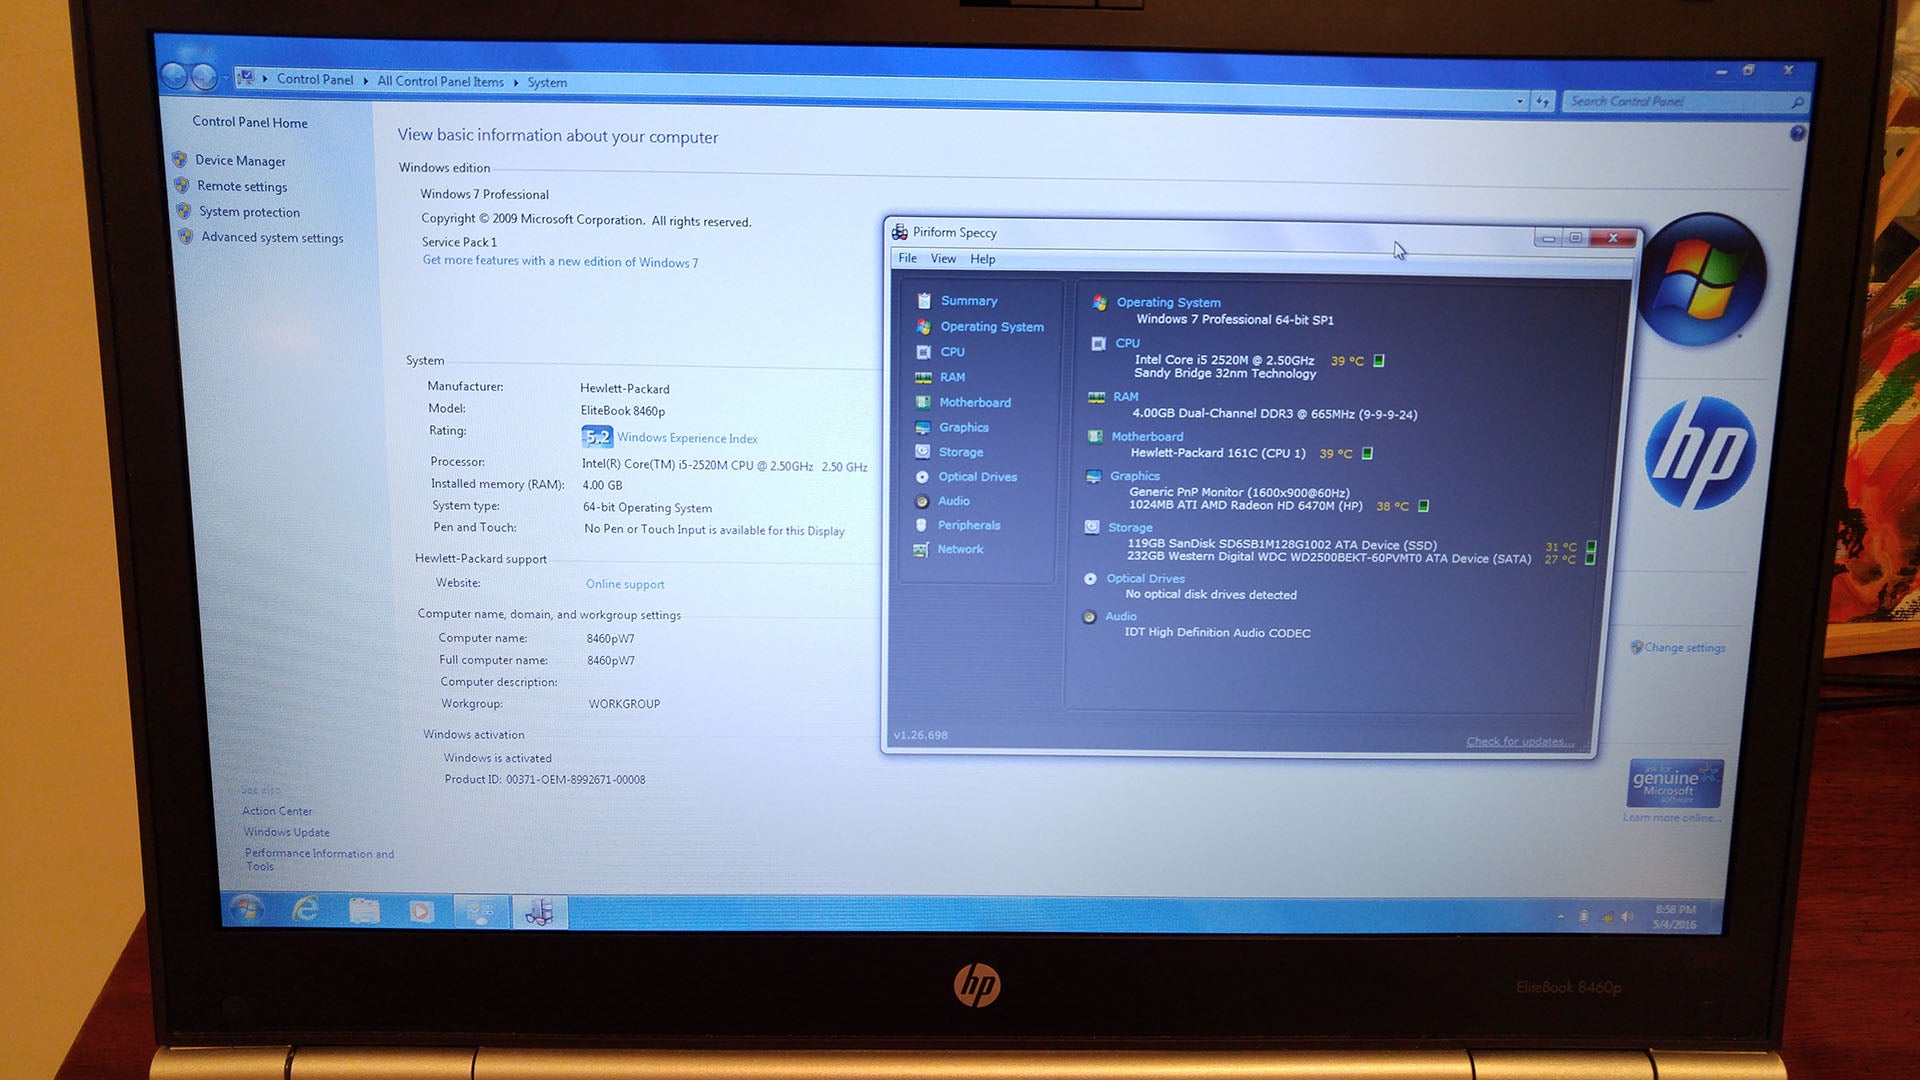Viewport: 1920px width, 1080px height.
Task: Open Performance Information and Tools link
Action: (319, 860)
